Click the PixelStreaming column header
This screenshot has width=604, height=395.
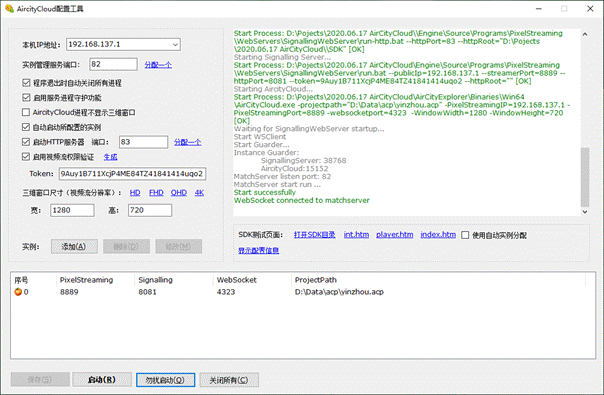[96, 280]
